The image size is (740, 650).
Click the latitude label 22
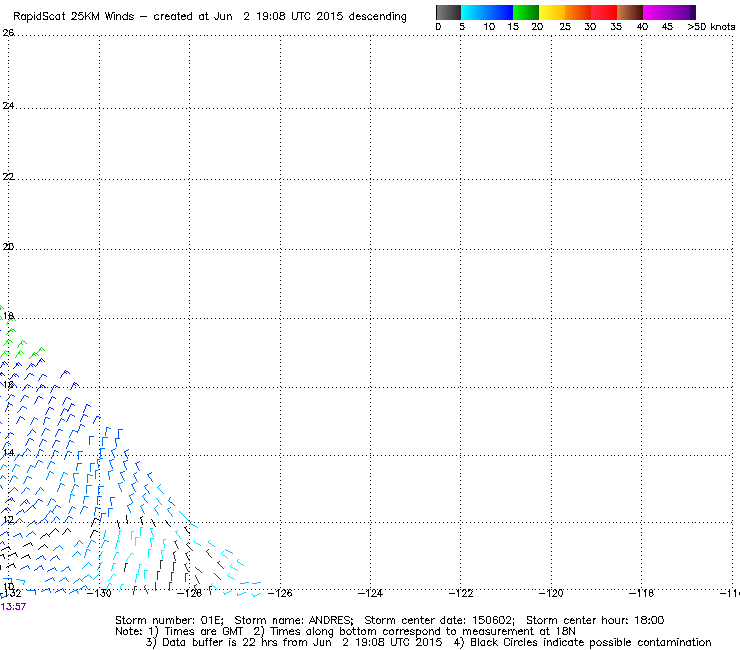coord(8,177)
